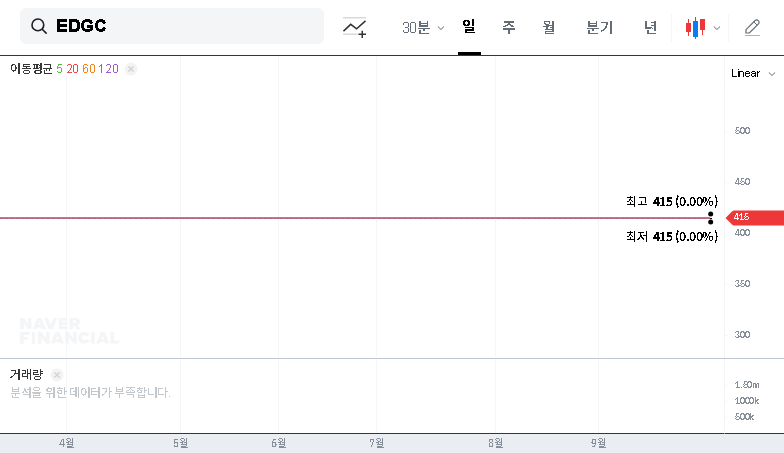This screenshot has height=453, width=784.
Task: Expand the chart type chevron
Action: tap(717, 28)
